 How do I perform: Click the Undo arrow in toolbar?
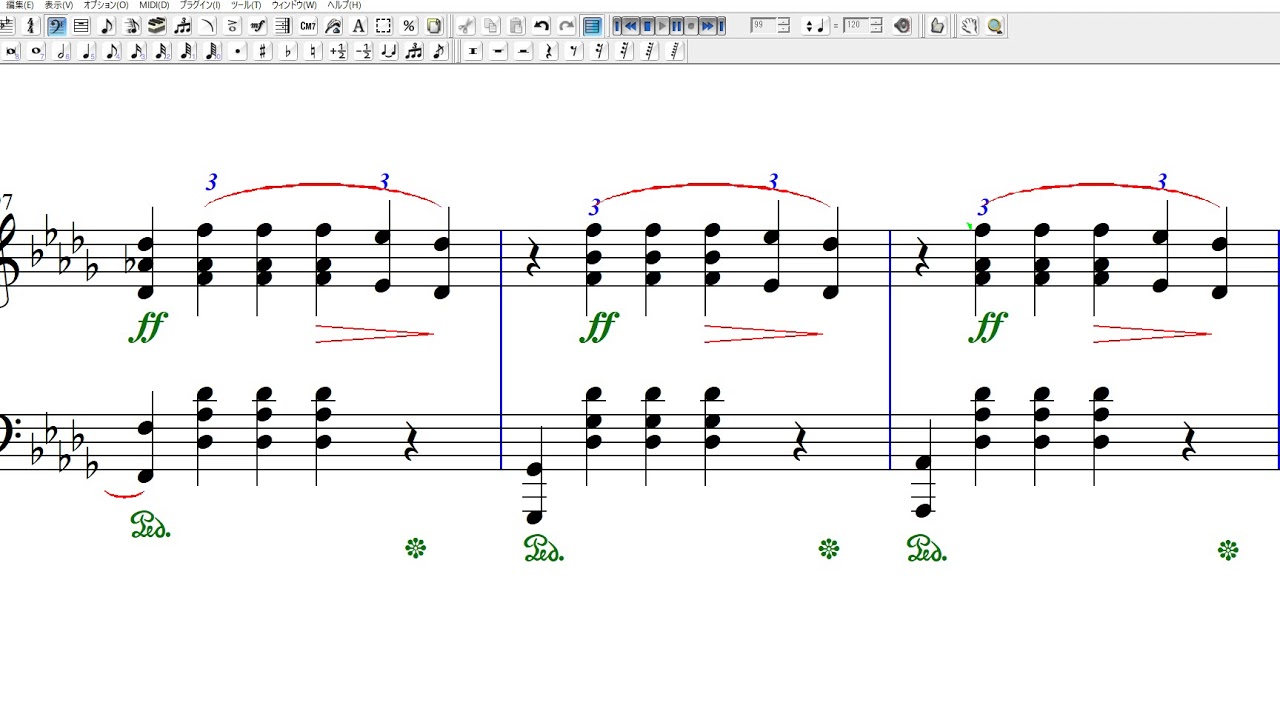pyautogui.click(x=541, y=26)
